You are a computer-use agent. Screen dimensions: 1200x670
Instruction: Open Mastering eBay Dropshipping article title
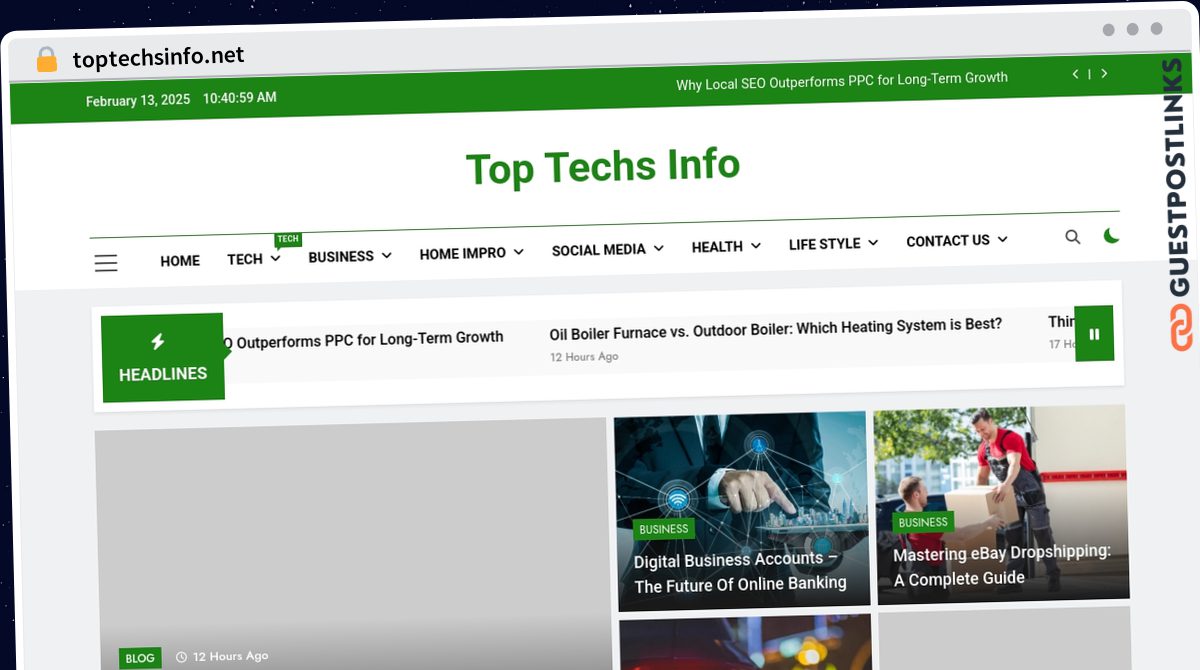point(1002,565)
